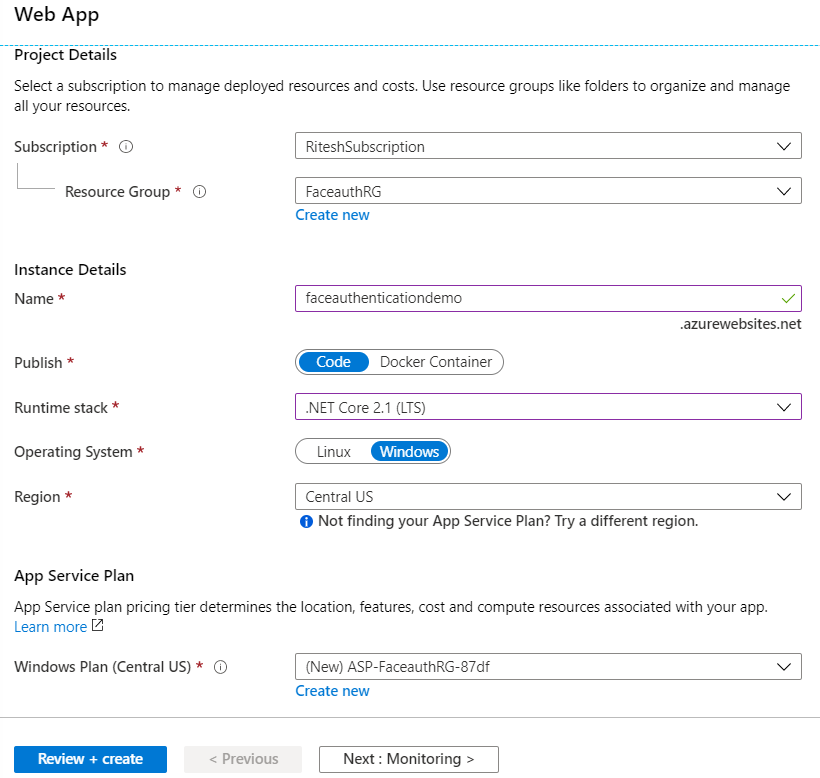
Task: Click the Name input field
Action: [x=530, y=298]
